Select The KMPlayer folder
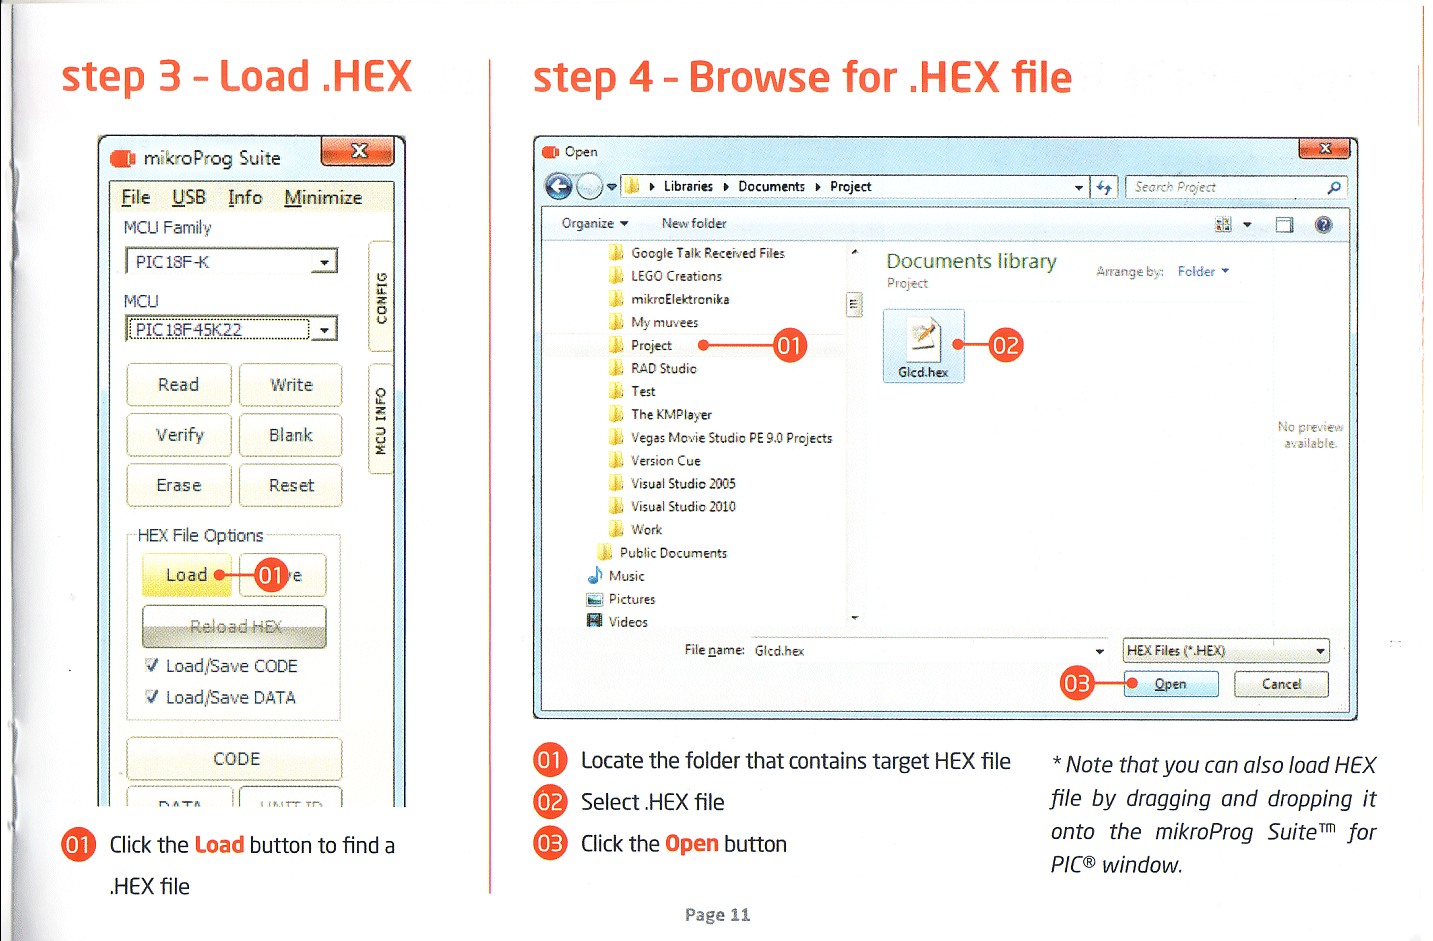This screenshot has width=1433, height=941. point(671,414)
